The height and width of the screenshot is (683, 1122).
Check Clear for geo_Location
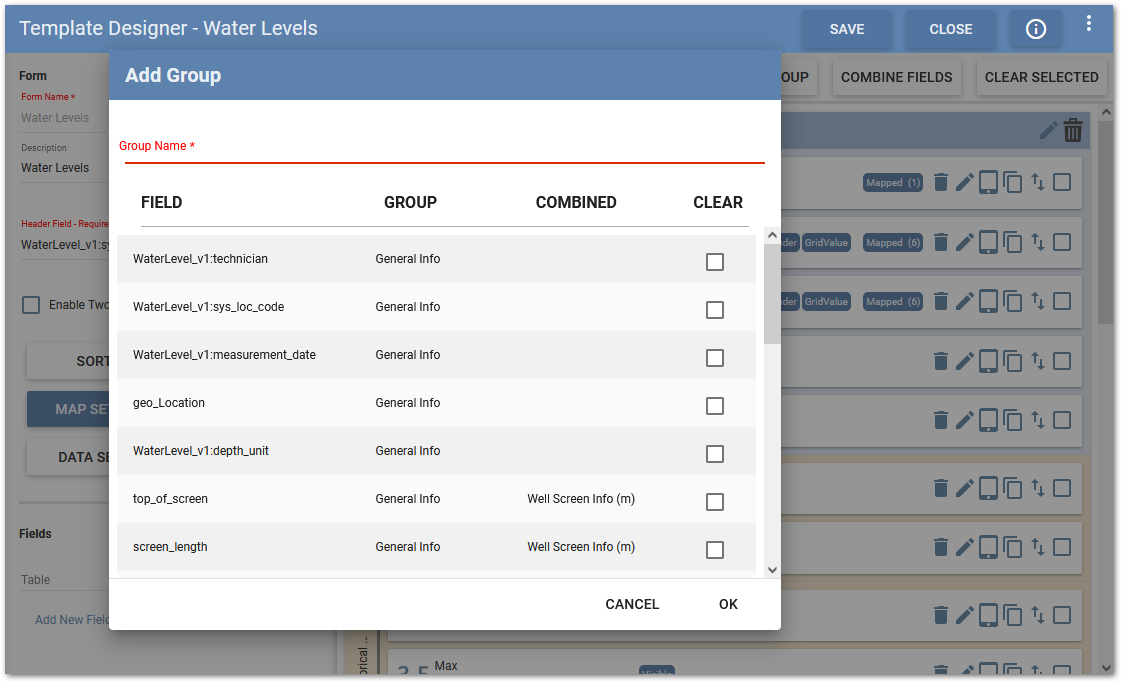(715, 406)
